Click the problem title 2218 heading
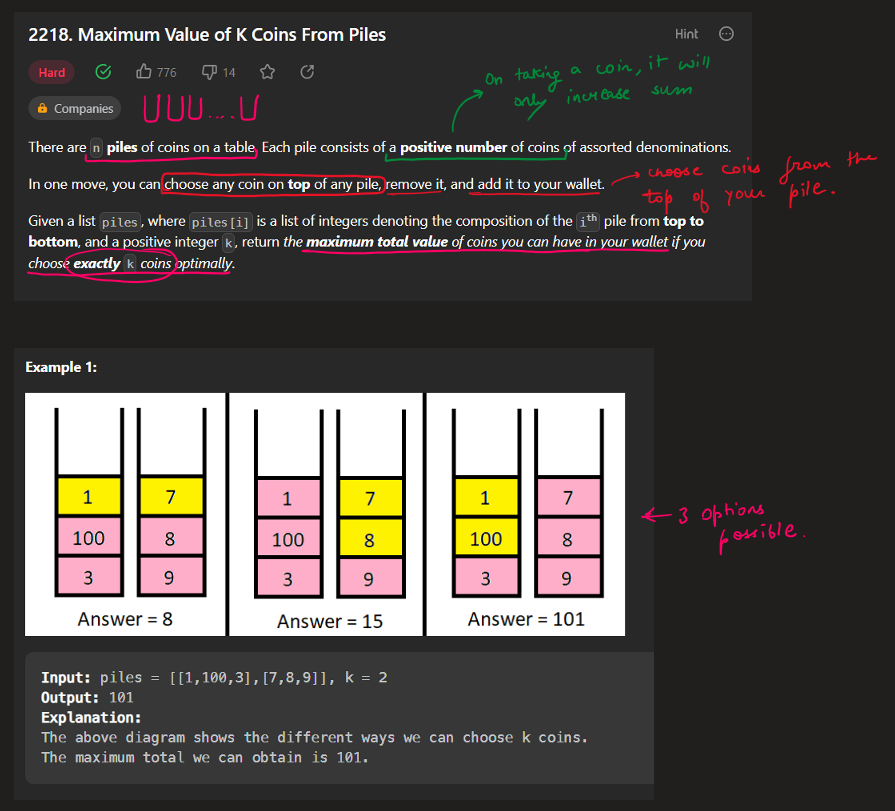This screenshot has width=895, height=811. [207, 35]
